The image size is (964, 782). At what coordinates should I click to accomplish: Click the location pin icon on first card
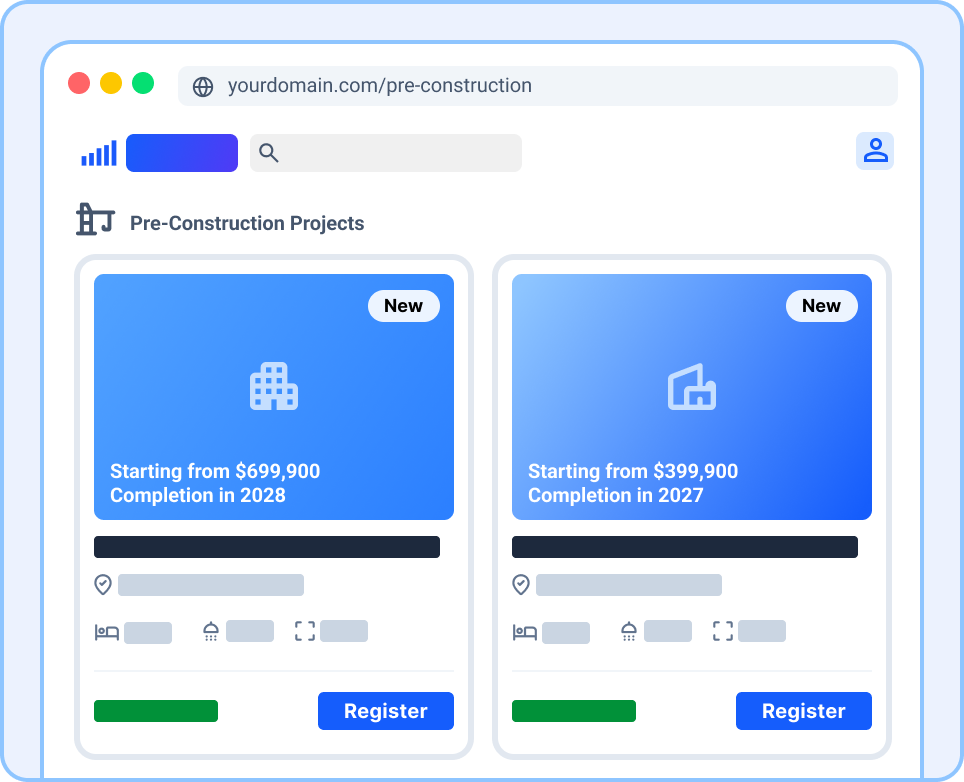tap(103, 585)
